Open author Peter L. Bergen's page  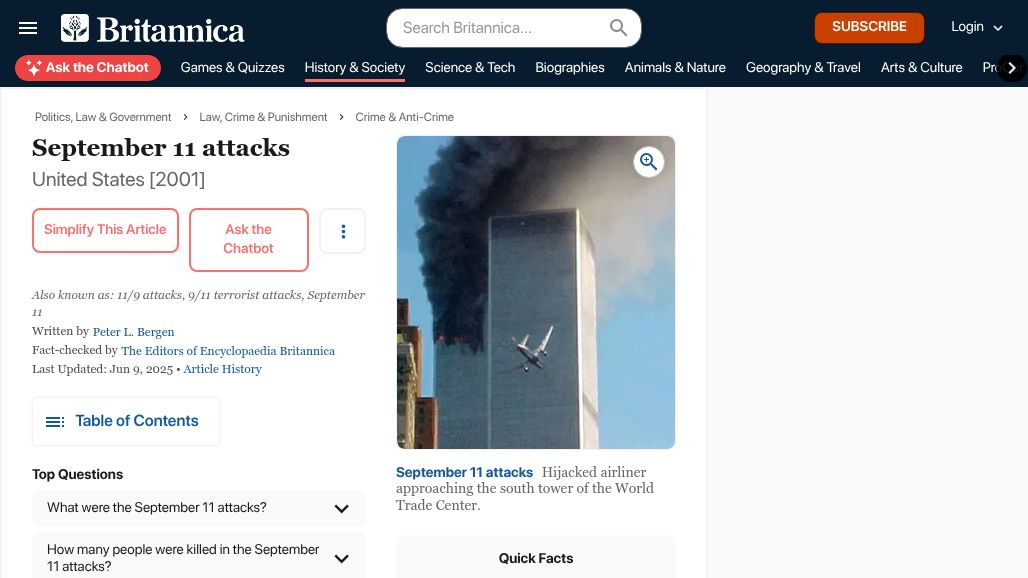coord(133,332)
